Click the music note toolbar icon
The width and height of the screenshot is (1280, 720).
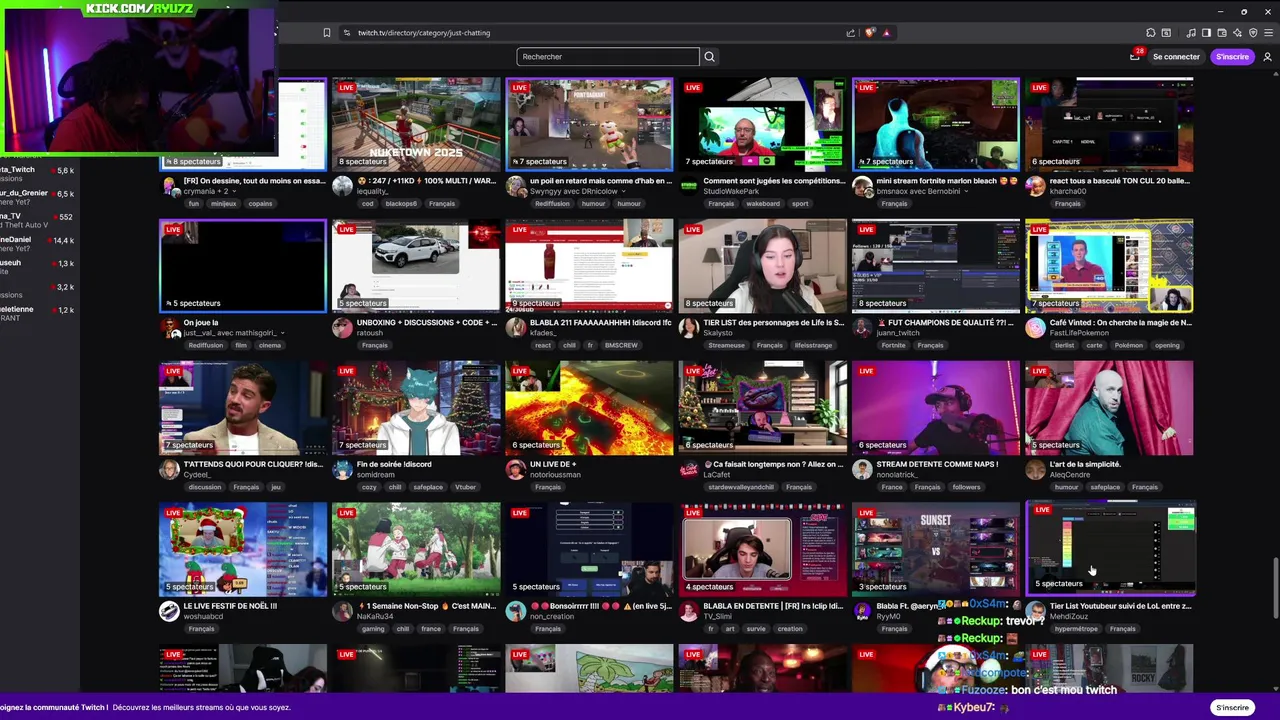(x=1192, y=33)
